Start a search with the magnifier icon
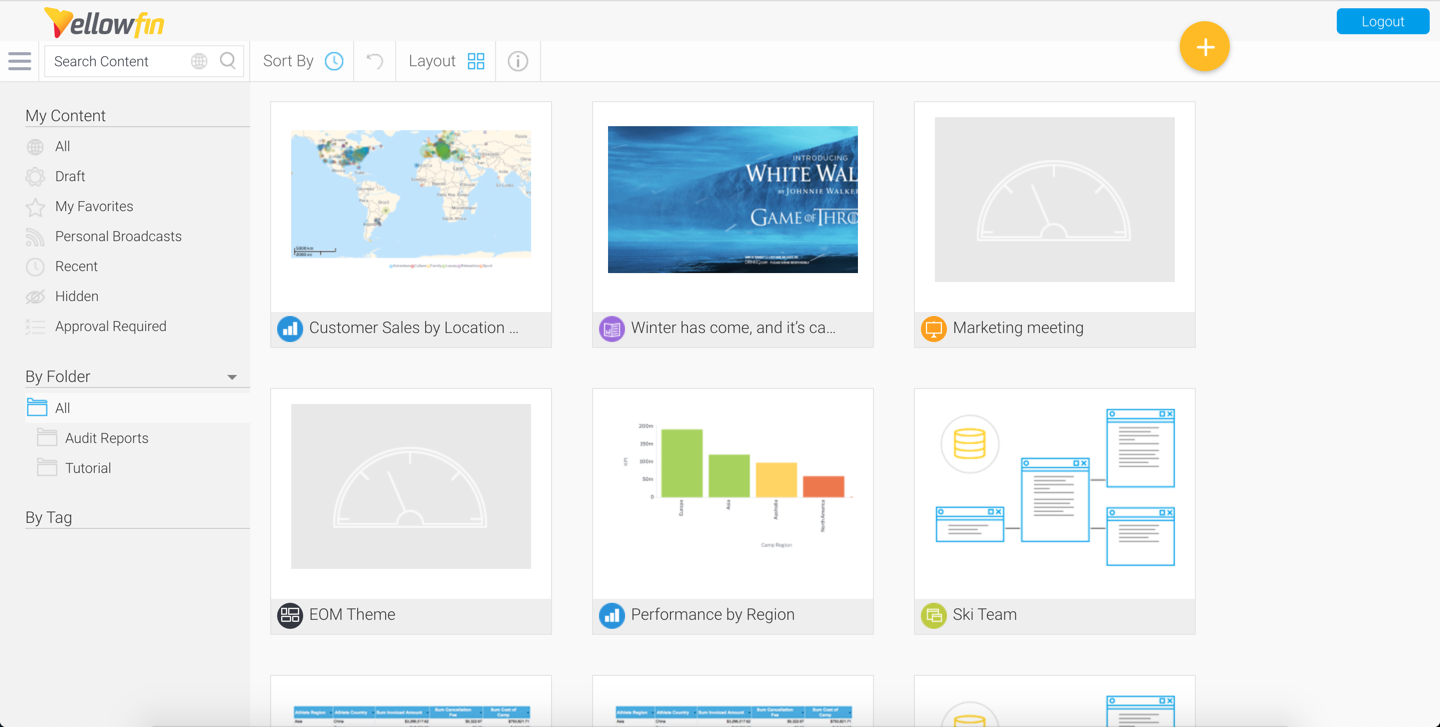The height and width of the screenshot is (727, 1440). (x=227, y=61)
